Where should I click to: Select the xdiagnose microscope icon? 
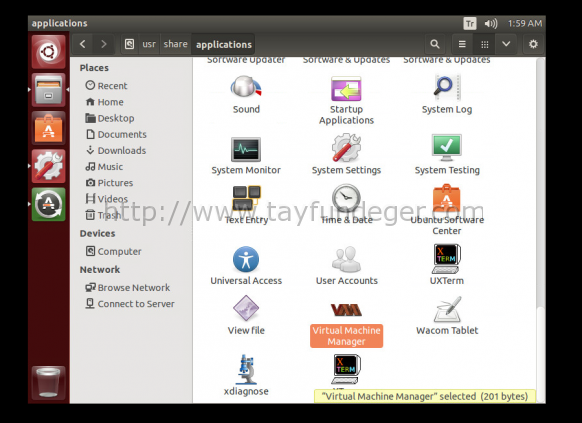coord(246,369)
